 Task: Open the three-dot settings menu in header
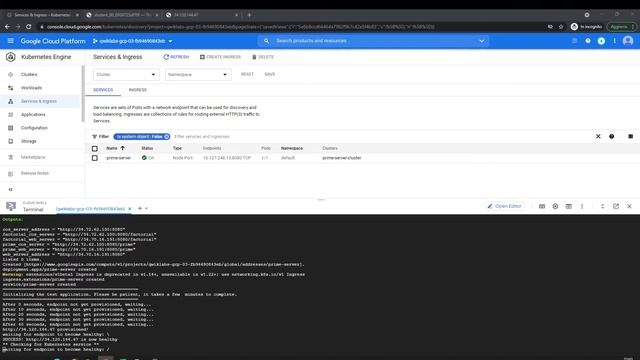click(614, 41)
